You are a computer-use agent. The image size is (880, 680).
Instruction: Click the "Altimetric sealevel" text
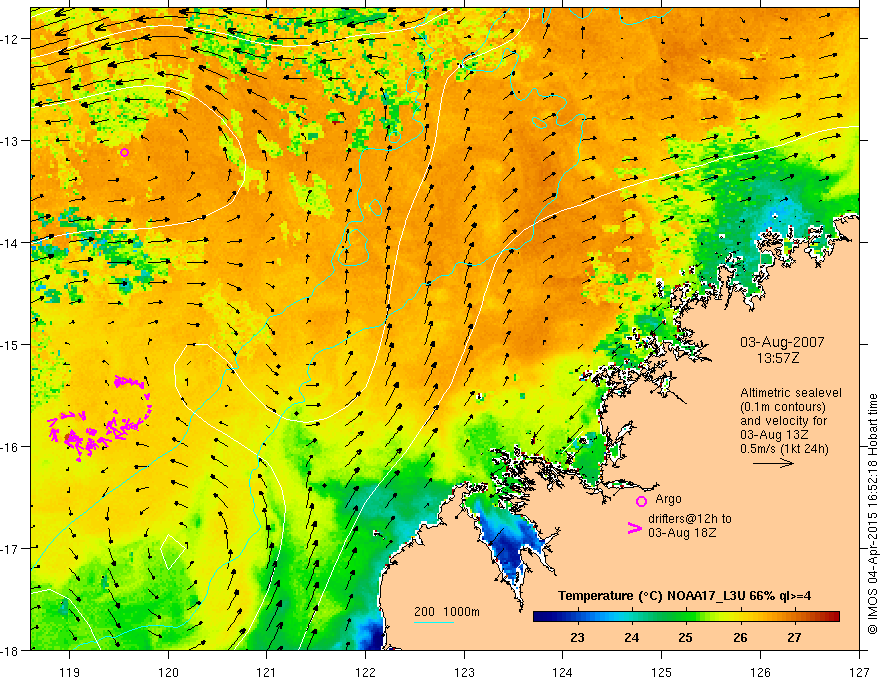point(791,393)
